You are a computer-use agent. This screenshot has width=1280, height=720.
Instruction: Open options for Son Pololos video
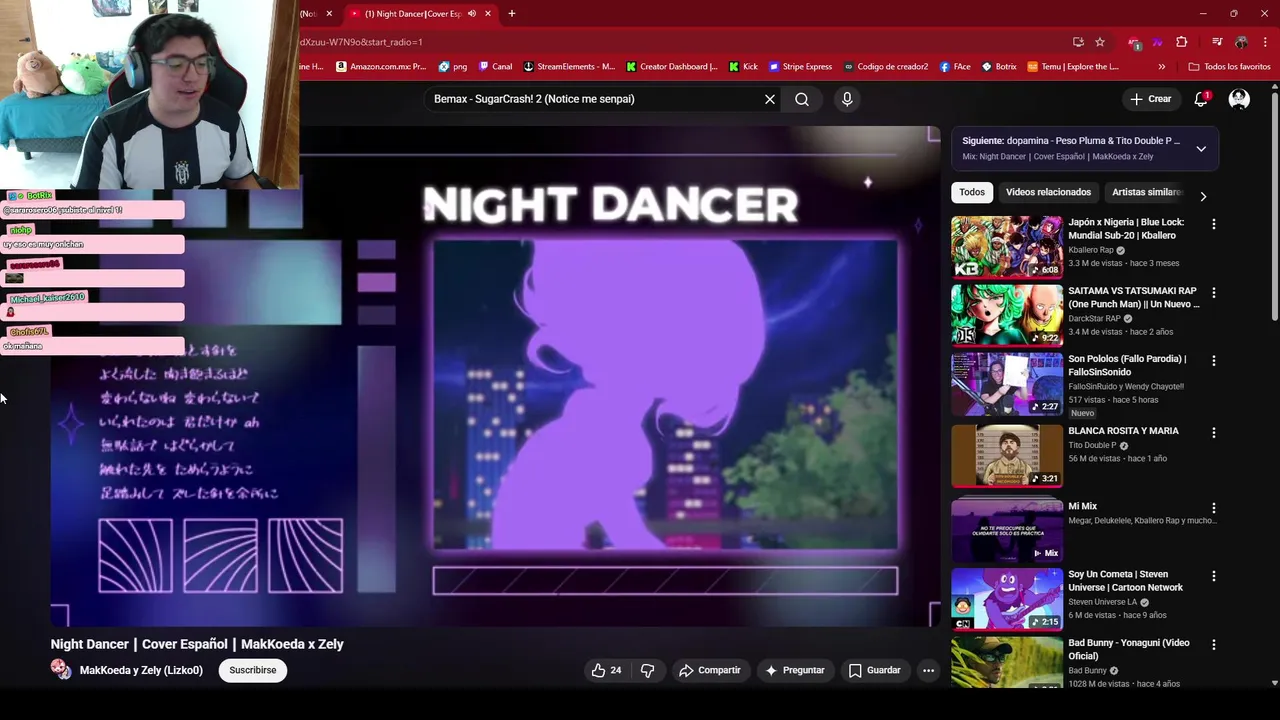[1214, 361]
